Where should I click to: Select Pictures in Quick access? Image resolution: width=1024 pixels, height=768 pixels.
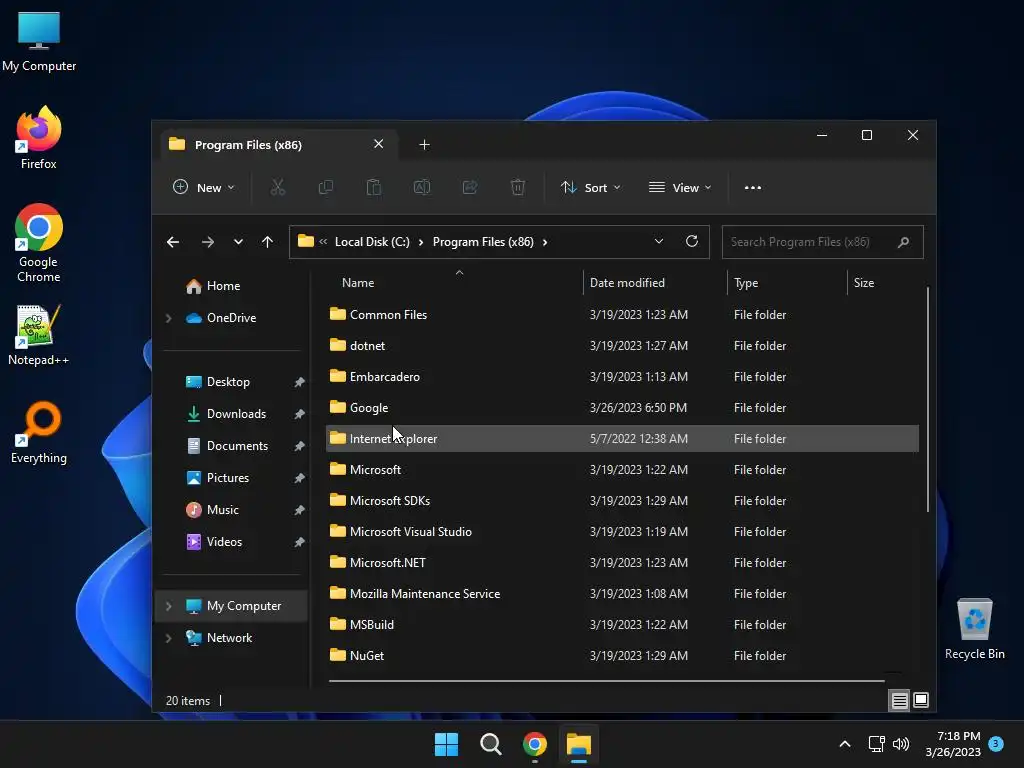(x=217, y=478)
